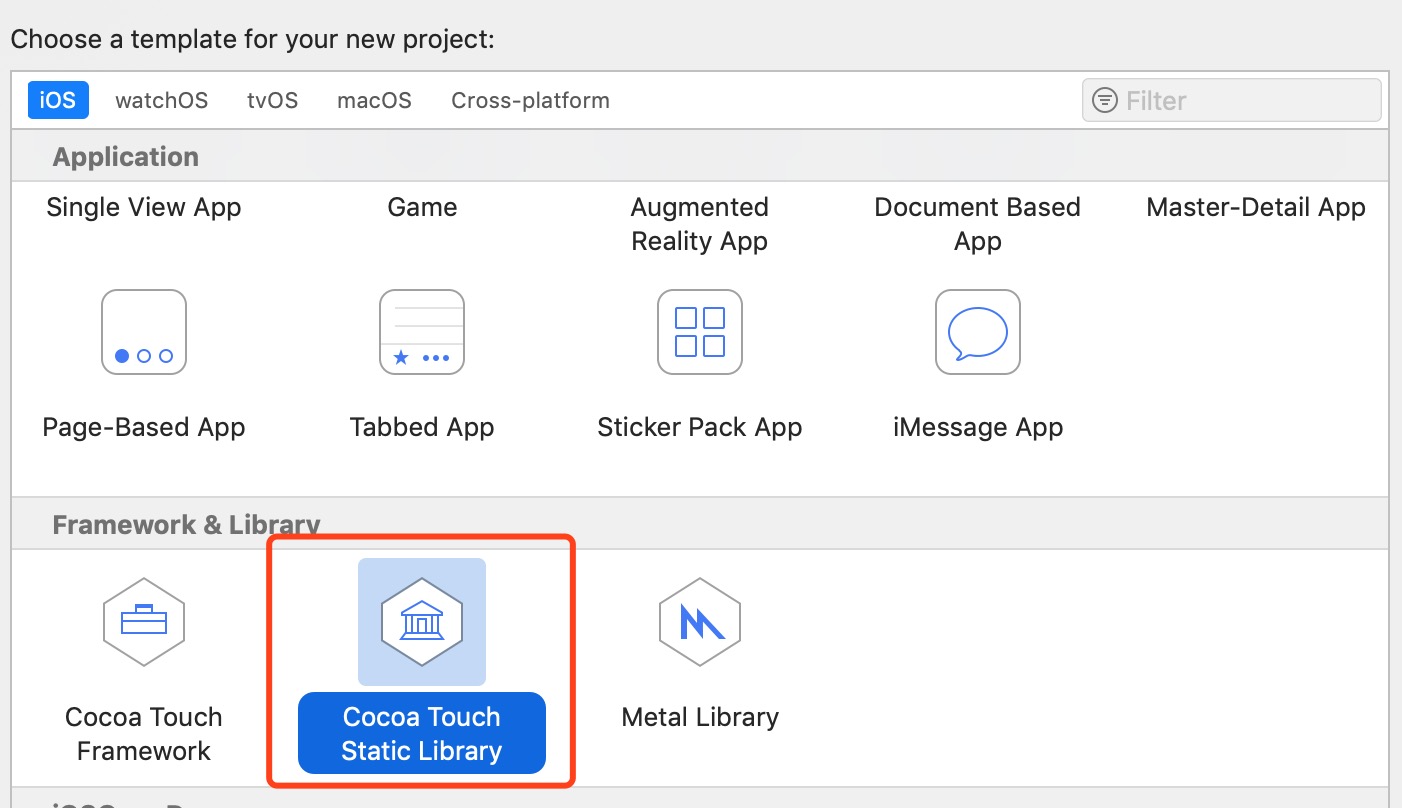
Task: Switch to the tvOS platform tab
Action: (x=273, y=100)
